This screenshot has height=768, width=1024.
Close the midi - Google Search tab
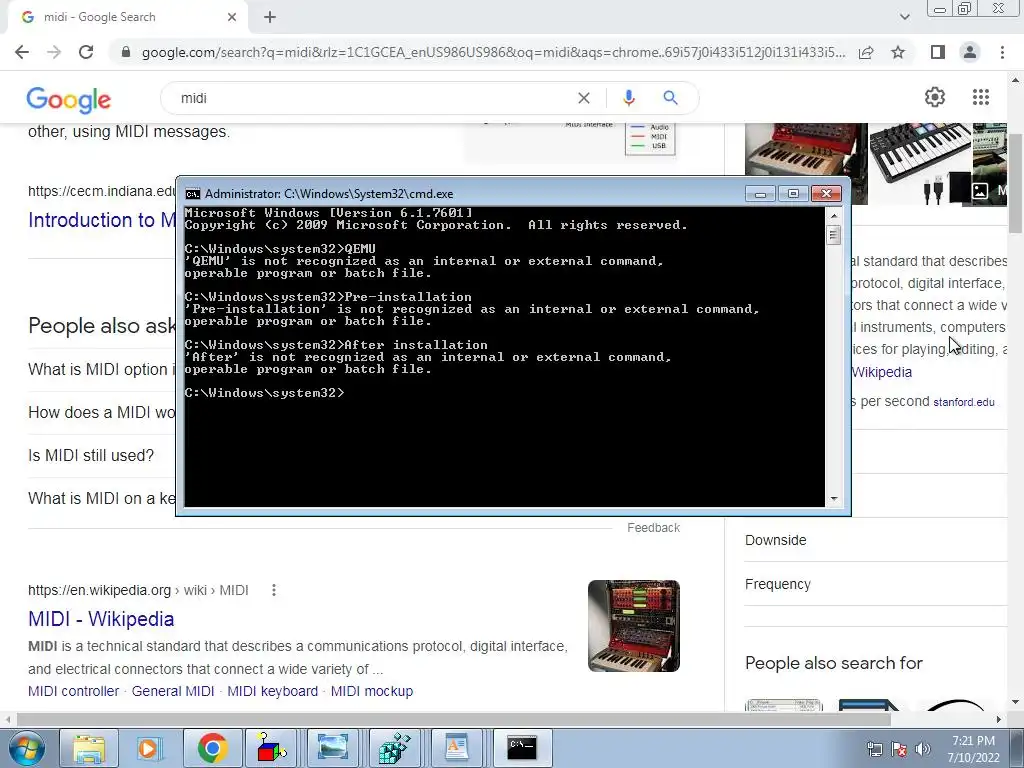tap(232, 17)
